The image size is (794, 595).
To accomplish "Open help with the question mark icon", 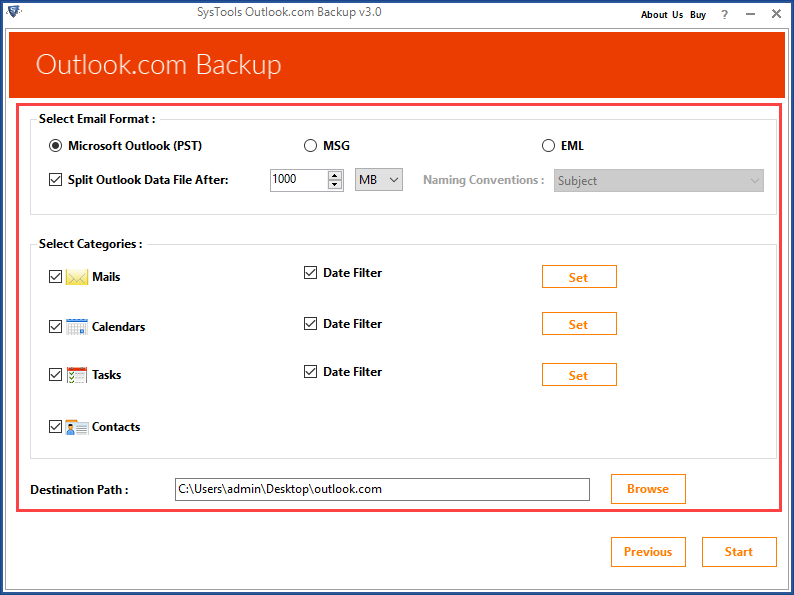I will tap(725, 15).
